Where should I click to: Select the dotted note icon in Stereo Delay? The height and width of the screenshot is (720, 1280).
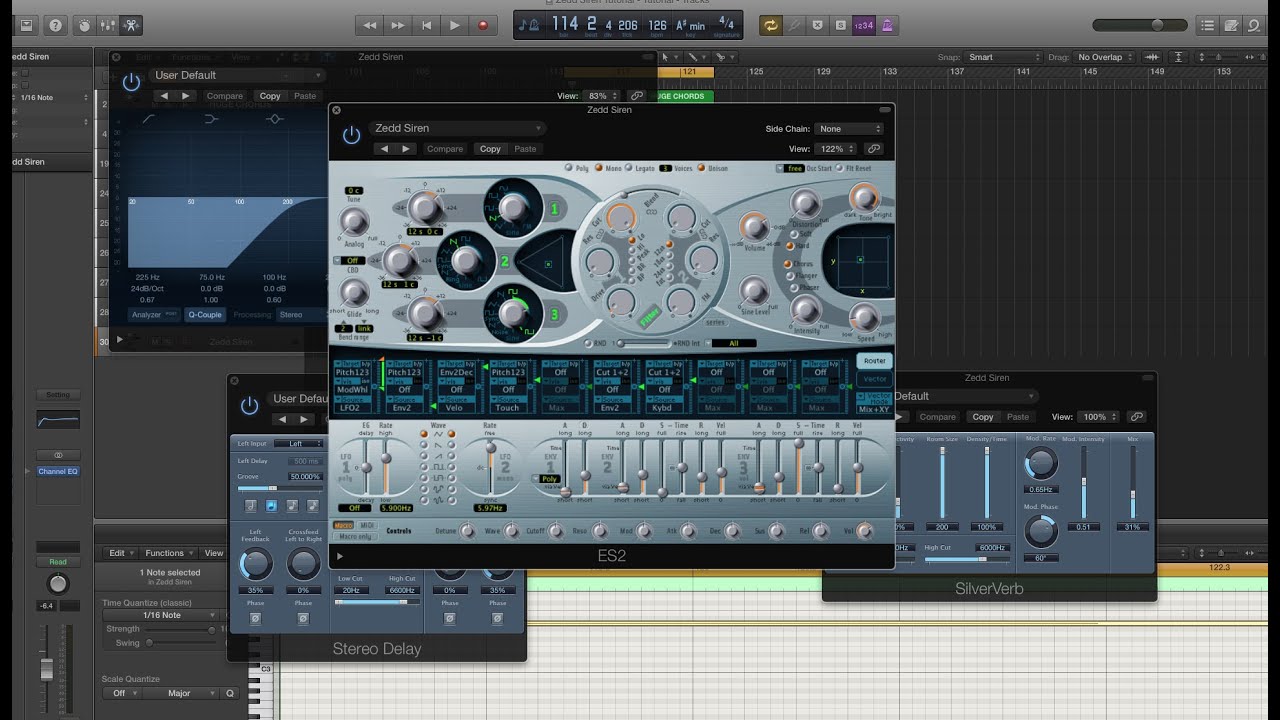[x=315, y=506]
